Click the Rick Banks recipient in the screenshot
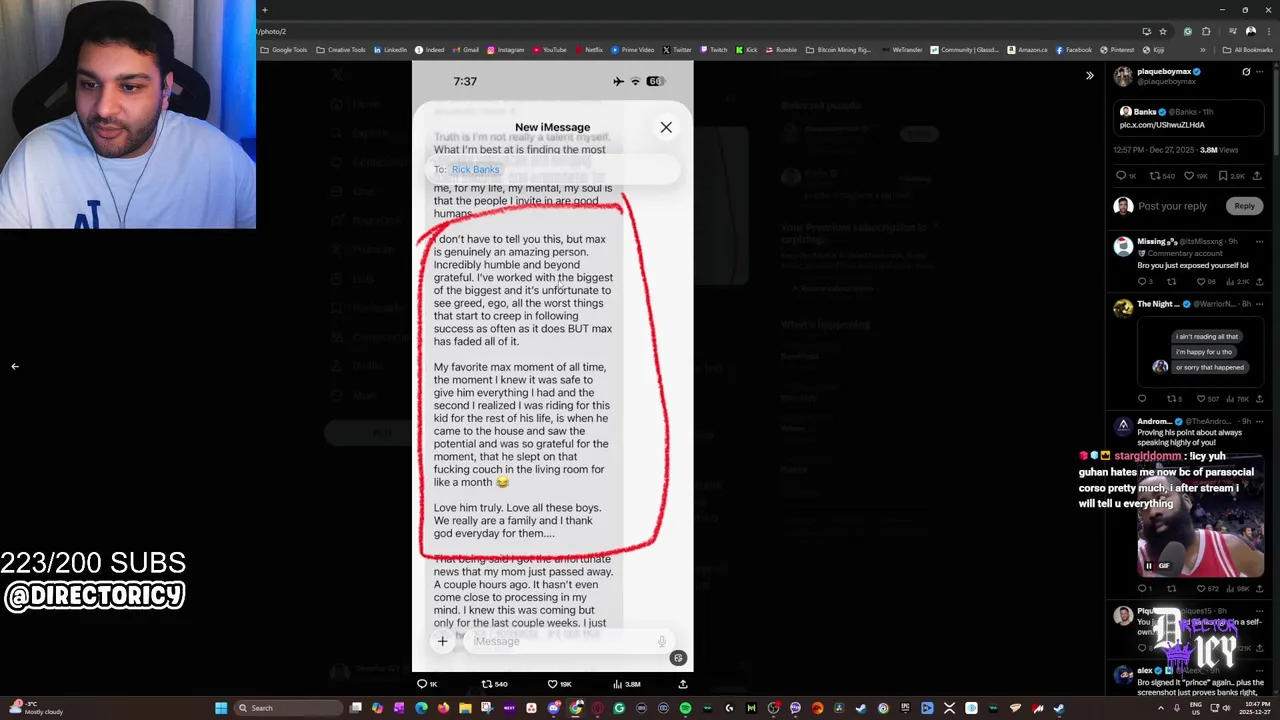 click(x=475, y=169)
